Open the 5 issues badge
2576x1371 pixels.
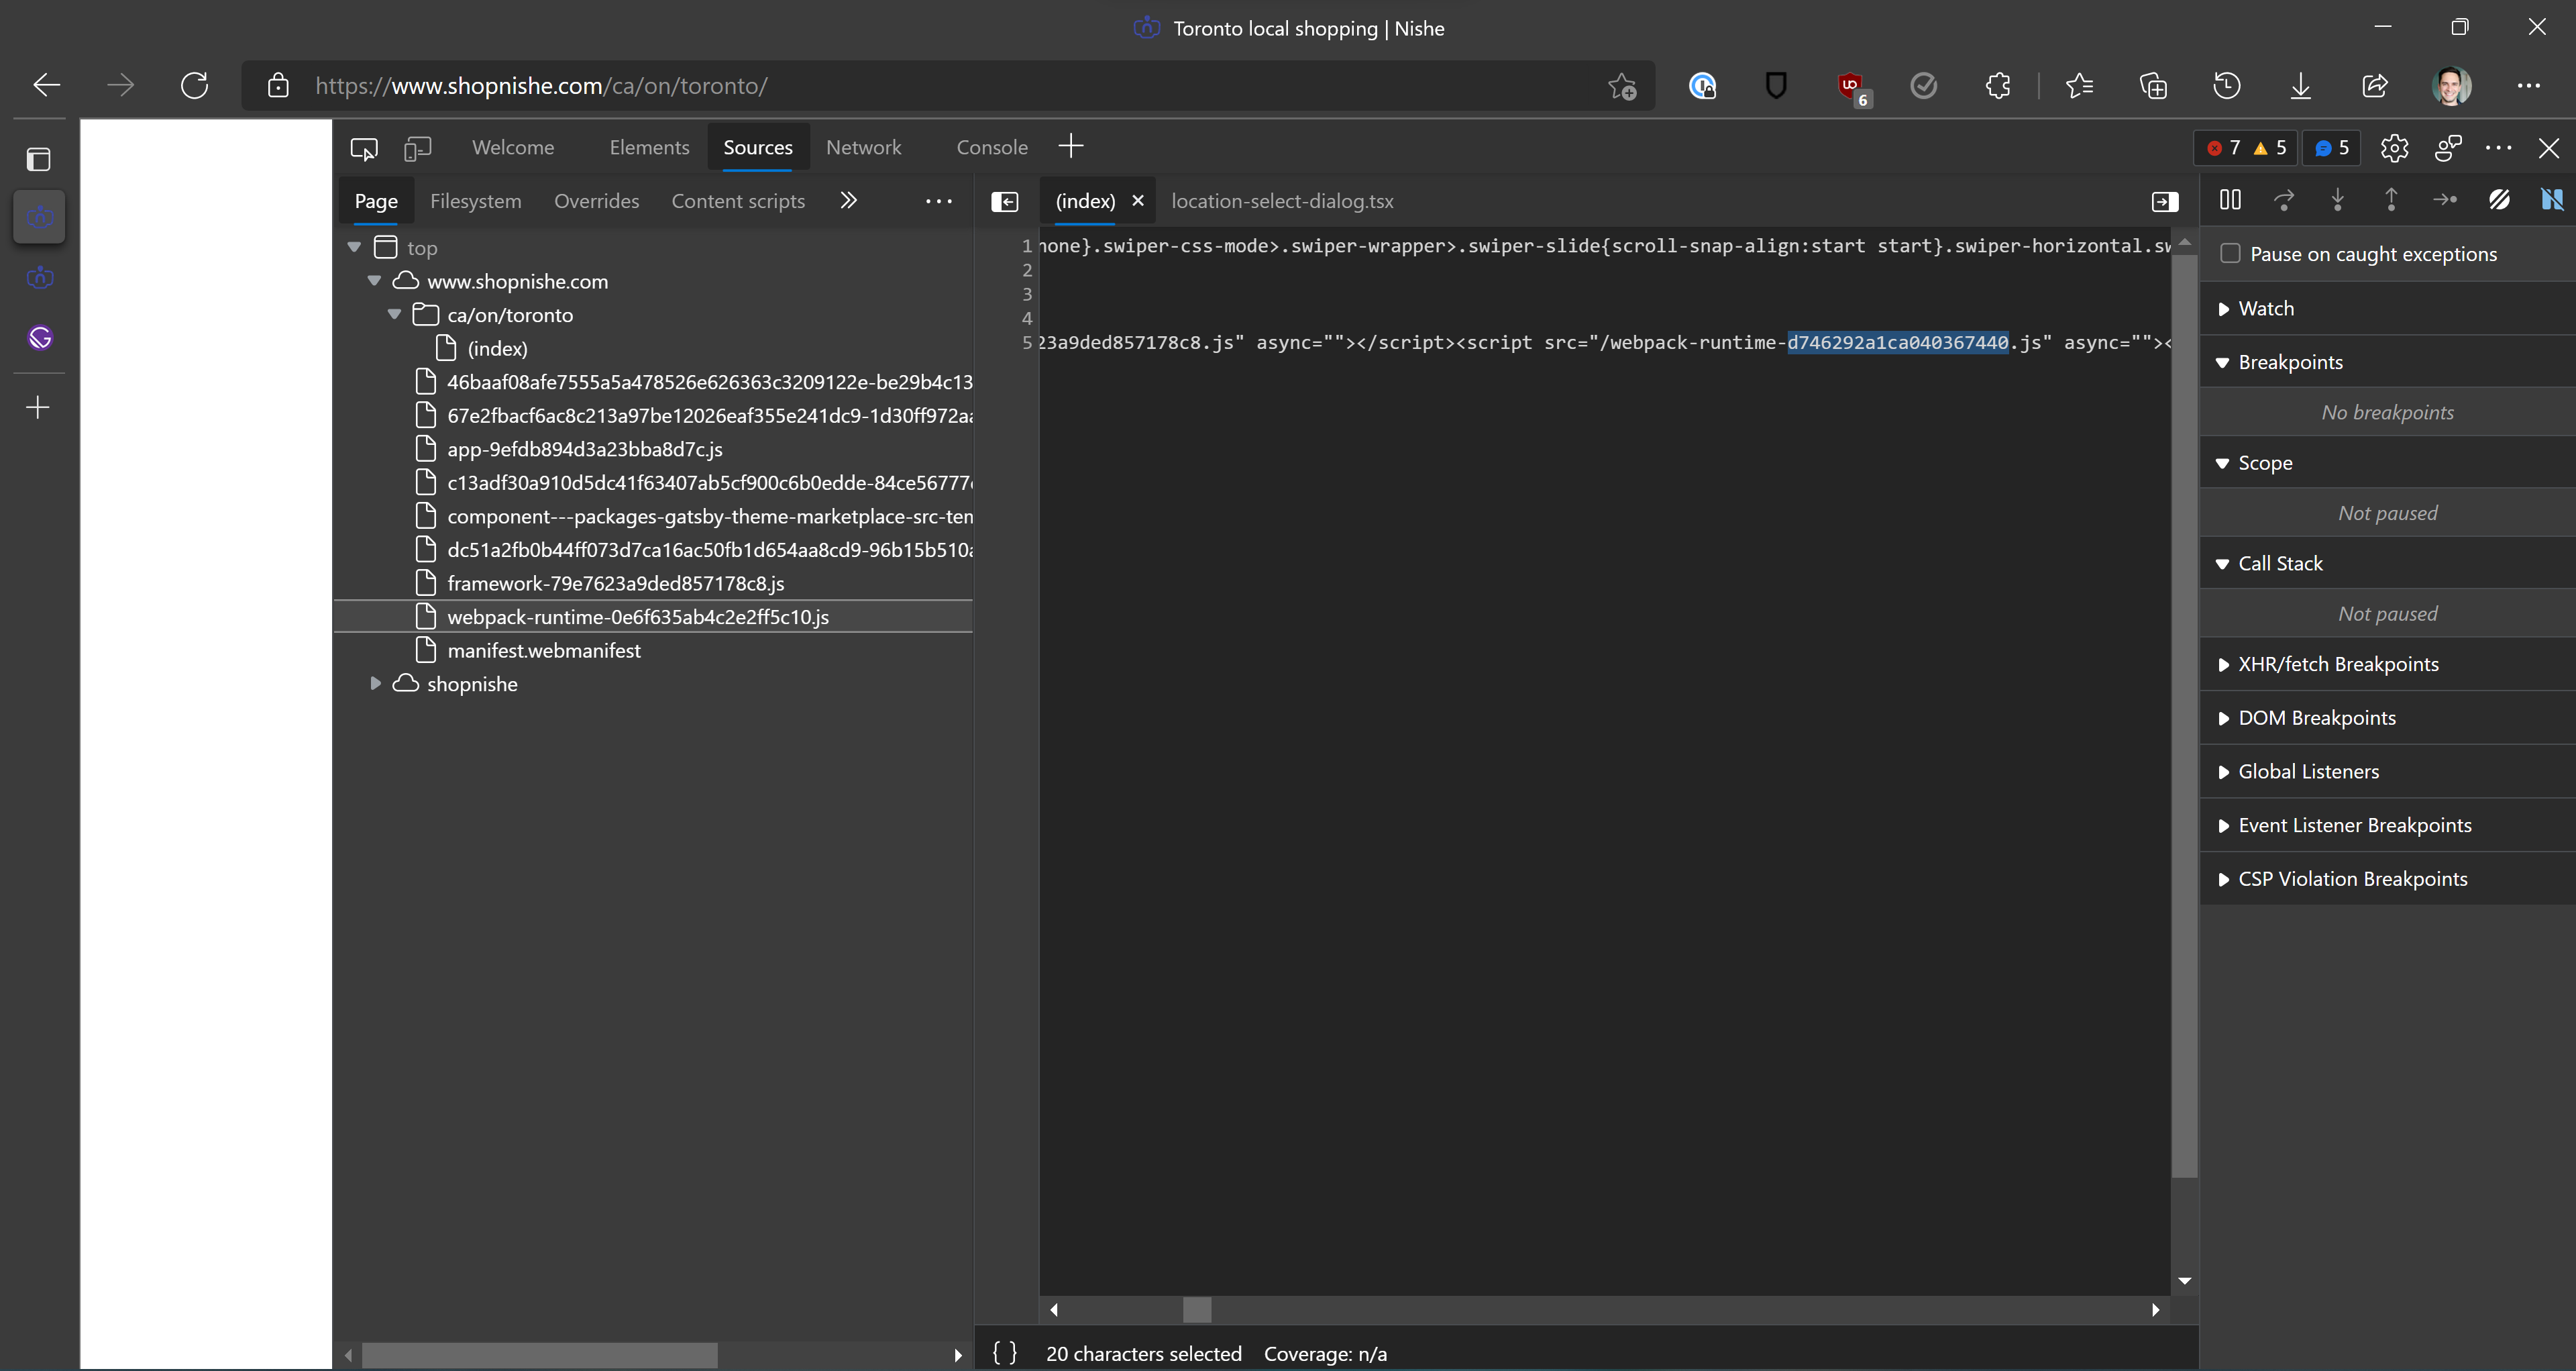[2331, 148]
